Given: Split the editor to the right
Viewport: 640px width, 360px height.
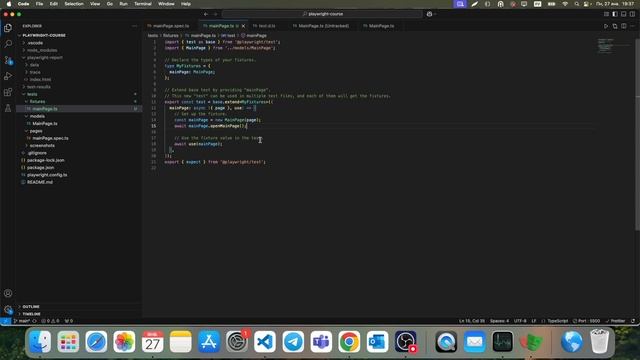Looking at the screenshot, I should (624, 26).
